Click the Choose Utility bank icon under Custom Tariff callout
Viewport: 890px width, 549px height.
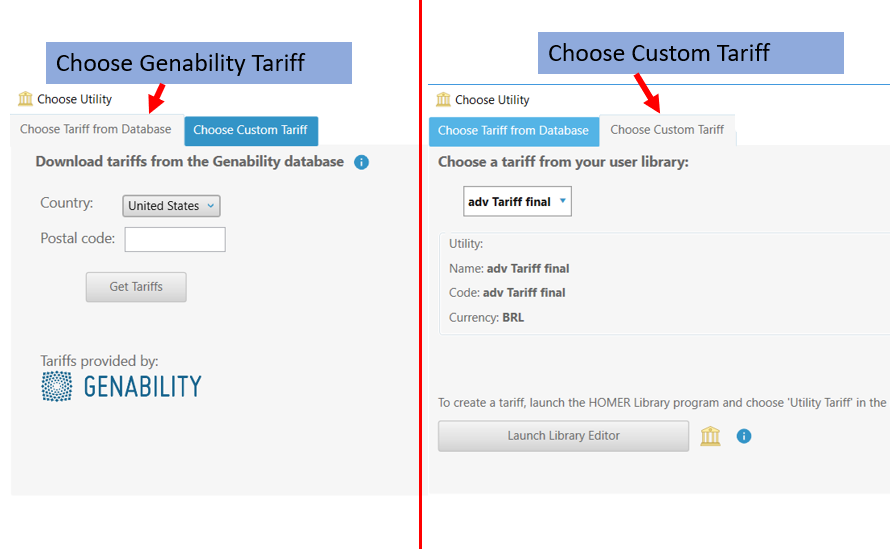(444, 99)
